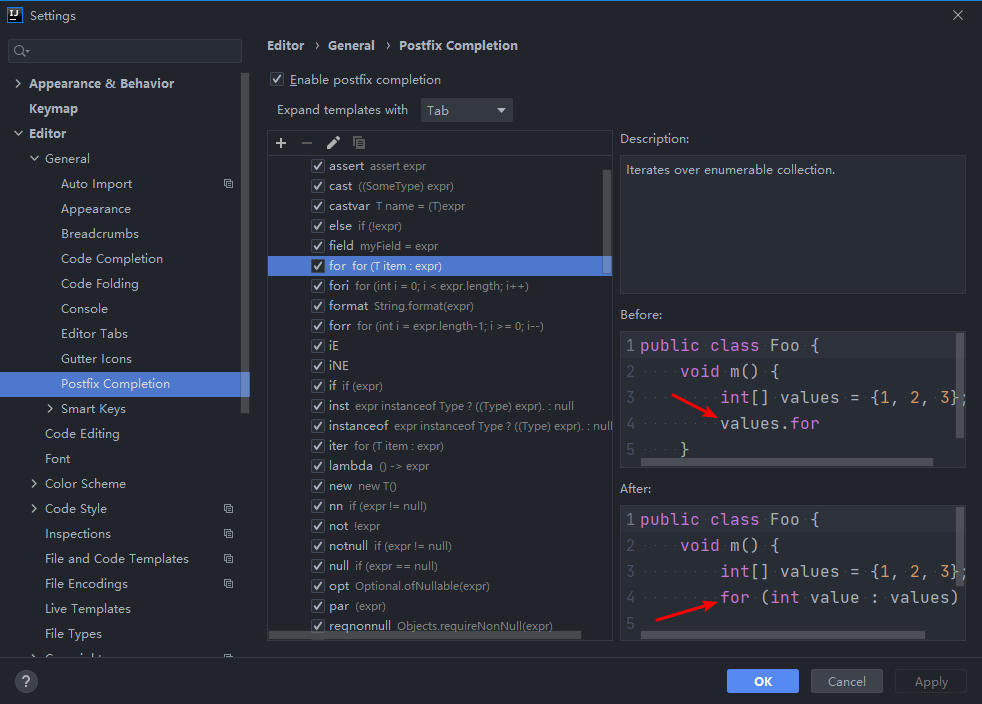Open the Expand templates with dropdown

[x=467, y=110]
